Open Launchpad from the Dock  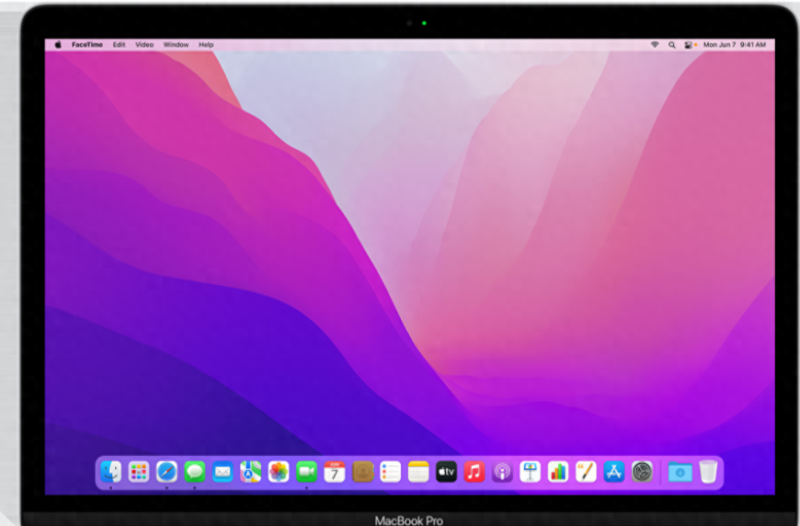point(139,471)
